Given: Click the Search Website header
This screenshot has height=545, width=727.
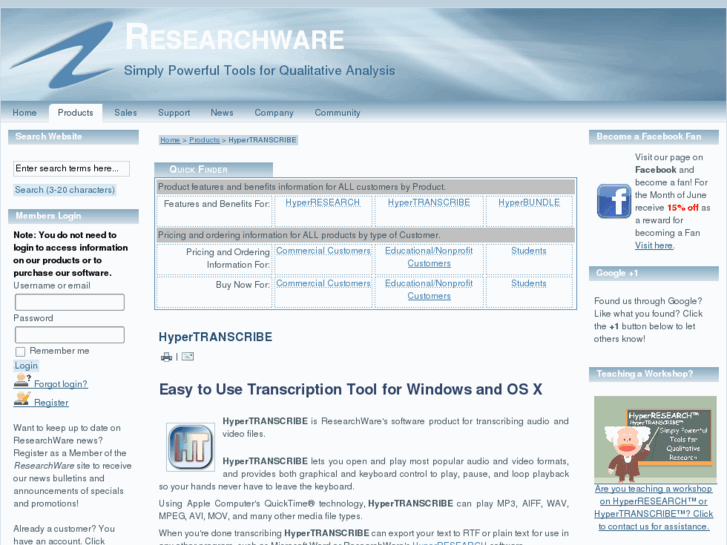Looking at the screenshot, I should (x=73, y=137).
